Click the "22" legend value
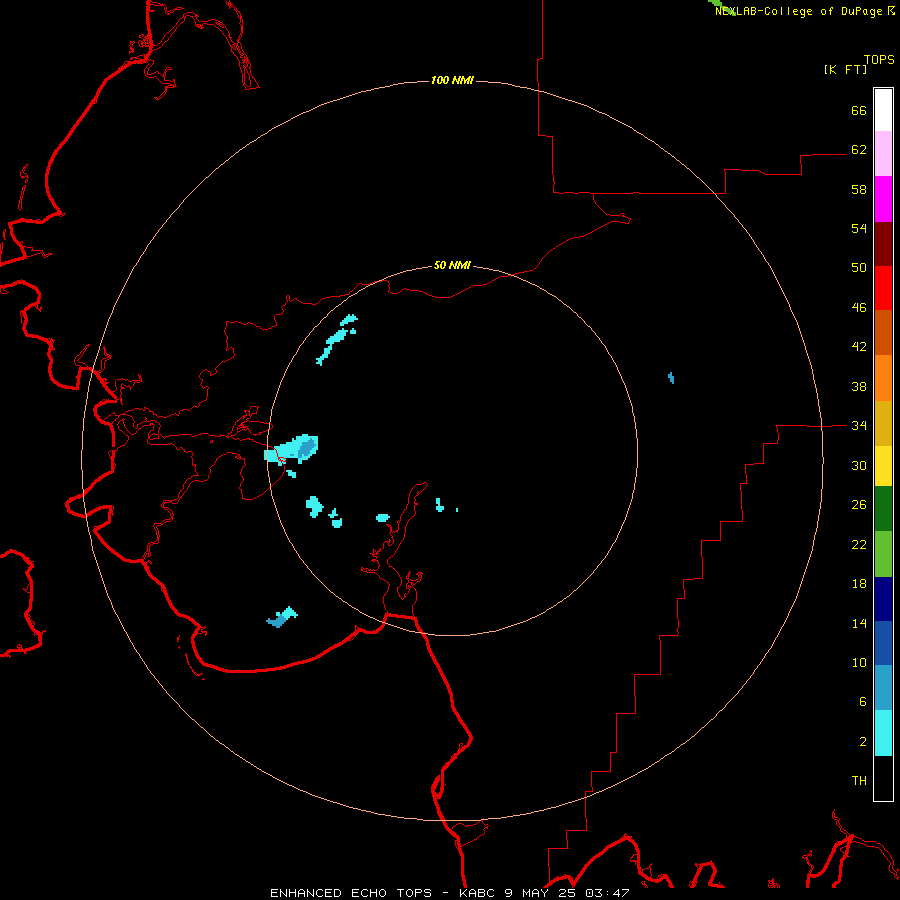The image size is (900, 900). 859,544
